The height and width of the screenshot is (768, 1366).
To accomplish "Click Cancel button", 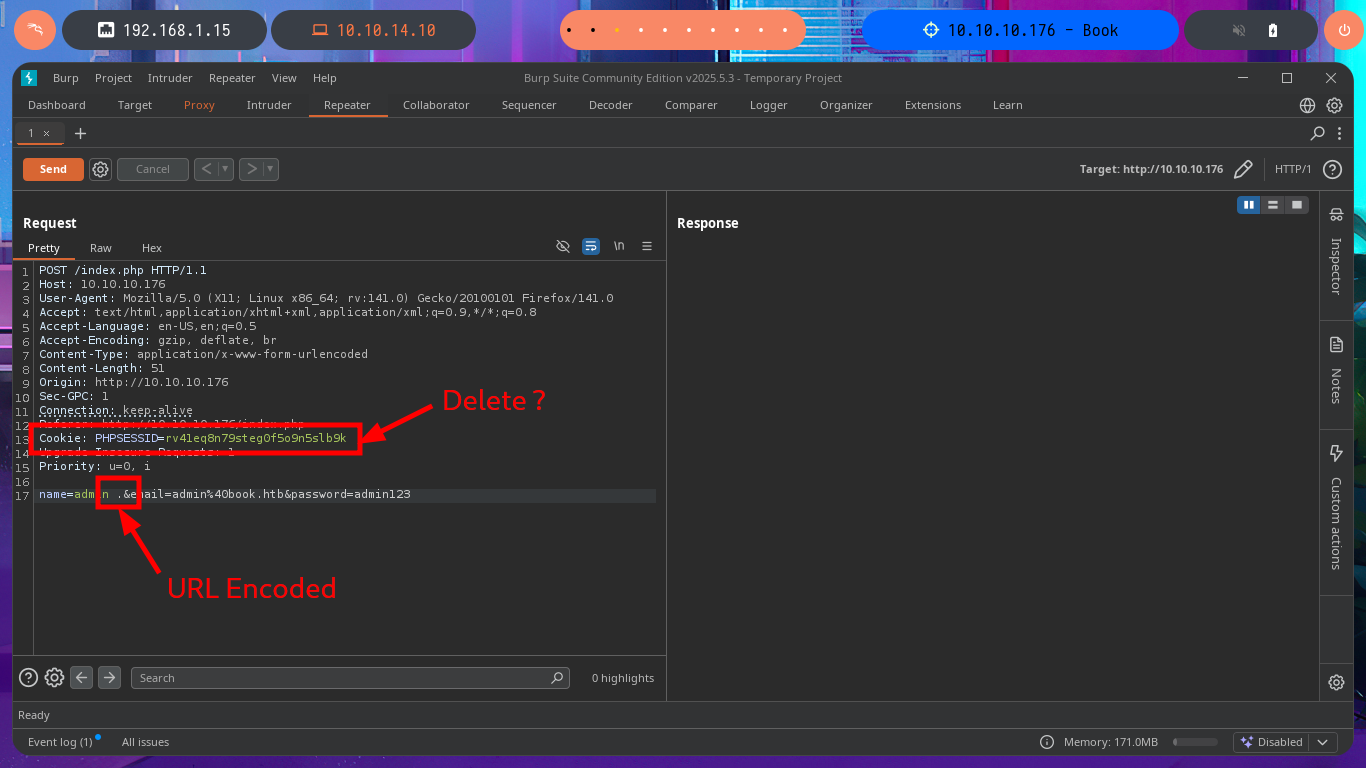I will [153, 169].
